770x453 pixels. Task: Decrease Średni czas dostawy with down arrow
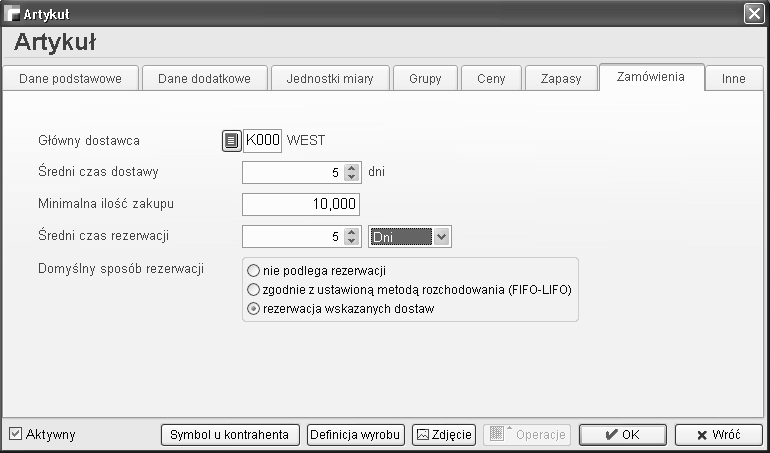click(x=352, y=177)
